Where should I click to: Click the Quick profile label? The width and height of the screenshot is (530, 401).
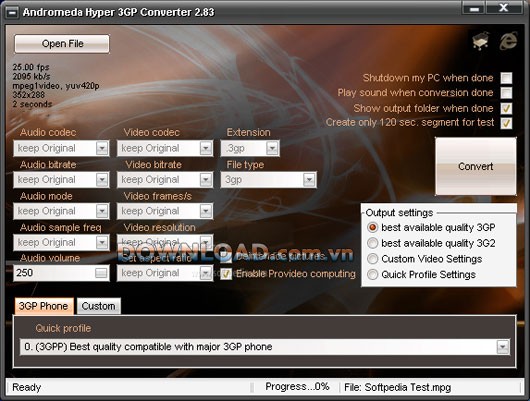[63, 328]
